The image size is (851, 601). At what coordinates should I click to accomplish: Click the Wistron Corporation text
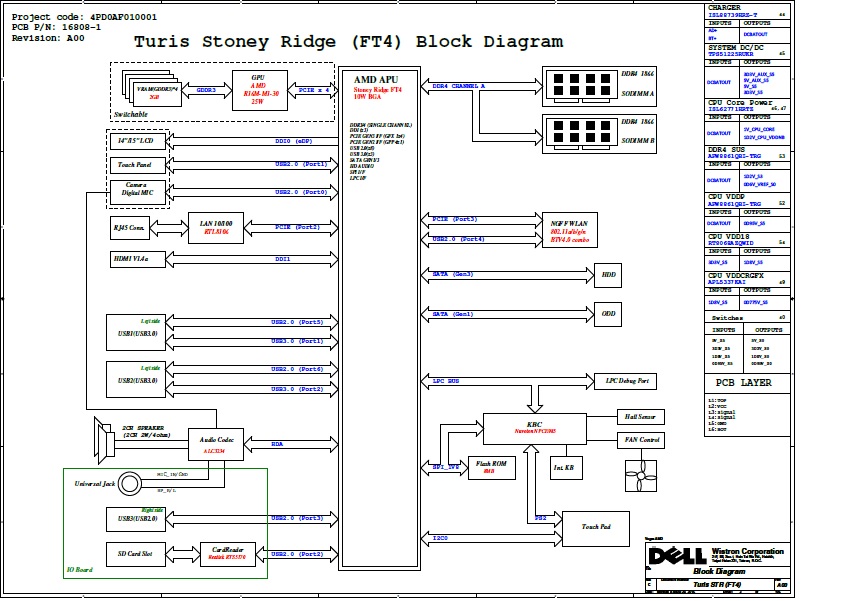coord(747,551)
